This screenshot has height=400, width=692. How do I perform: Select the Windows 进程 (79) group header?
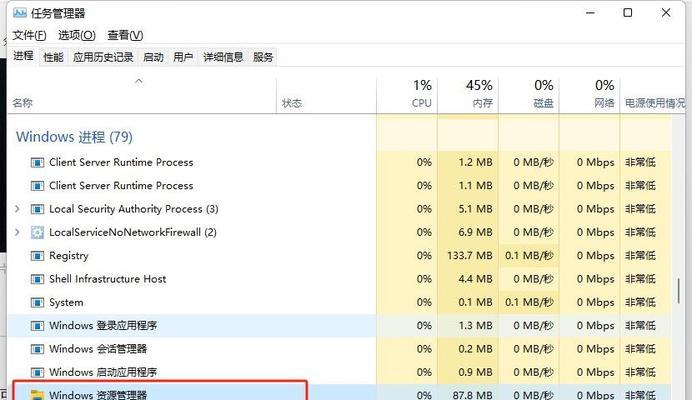[74, 137]
